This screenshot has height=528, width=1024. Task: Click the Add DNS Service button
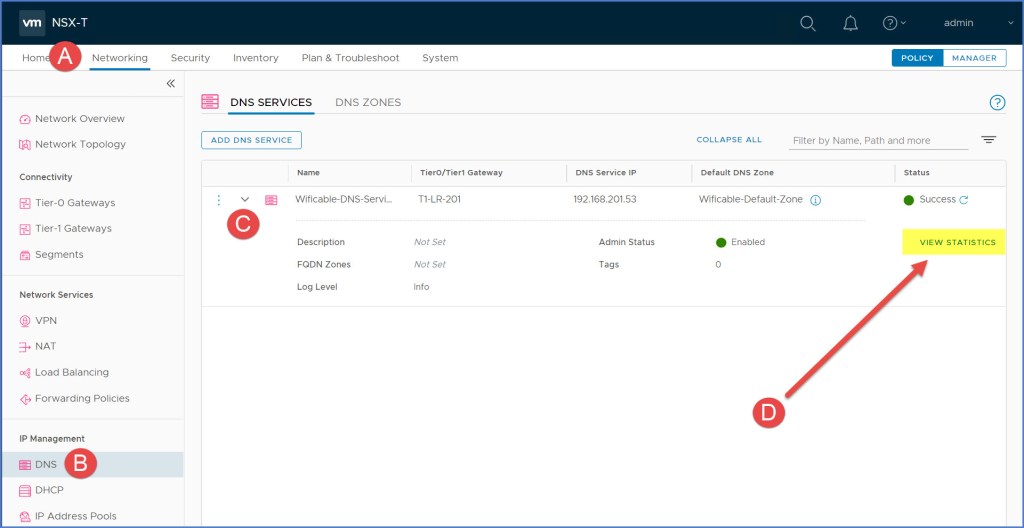pyautogui.click(x=251, y=140)
